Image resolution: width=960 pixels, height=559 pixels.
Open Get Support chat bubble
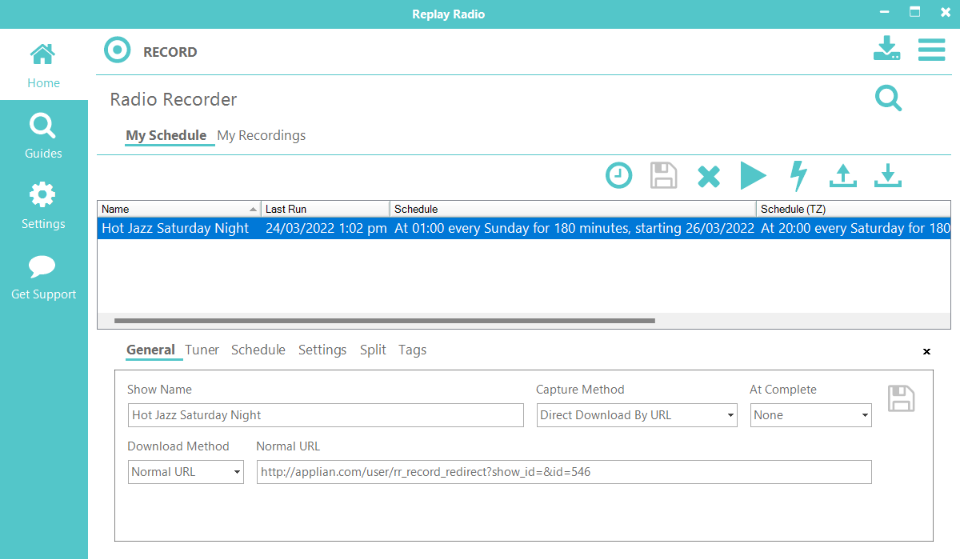(43, 277)
